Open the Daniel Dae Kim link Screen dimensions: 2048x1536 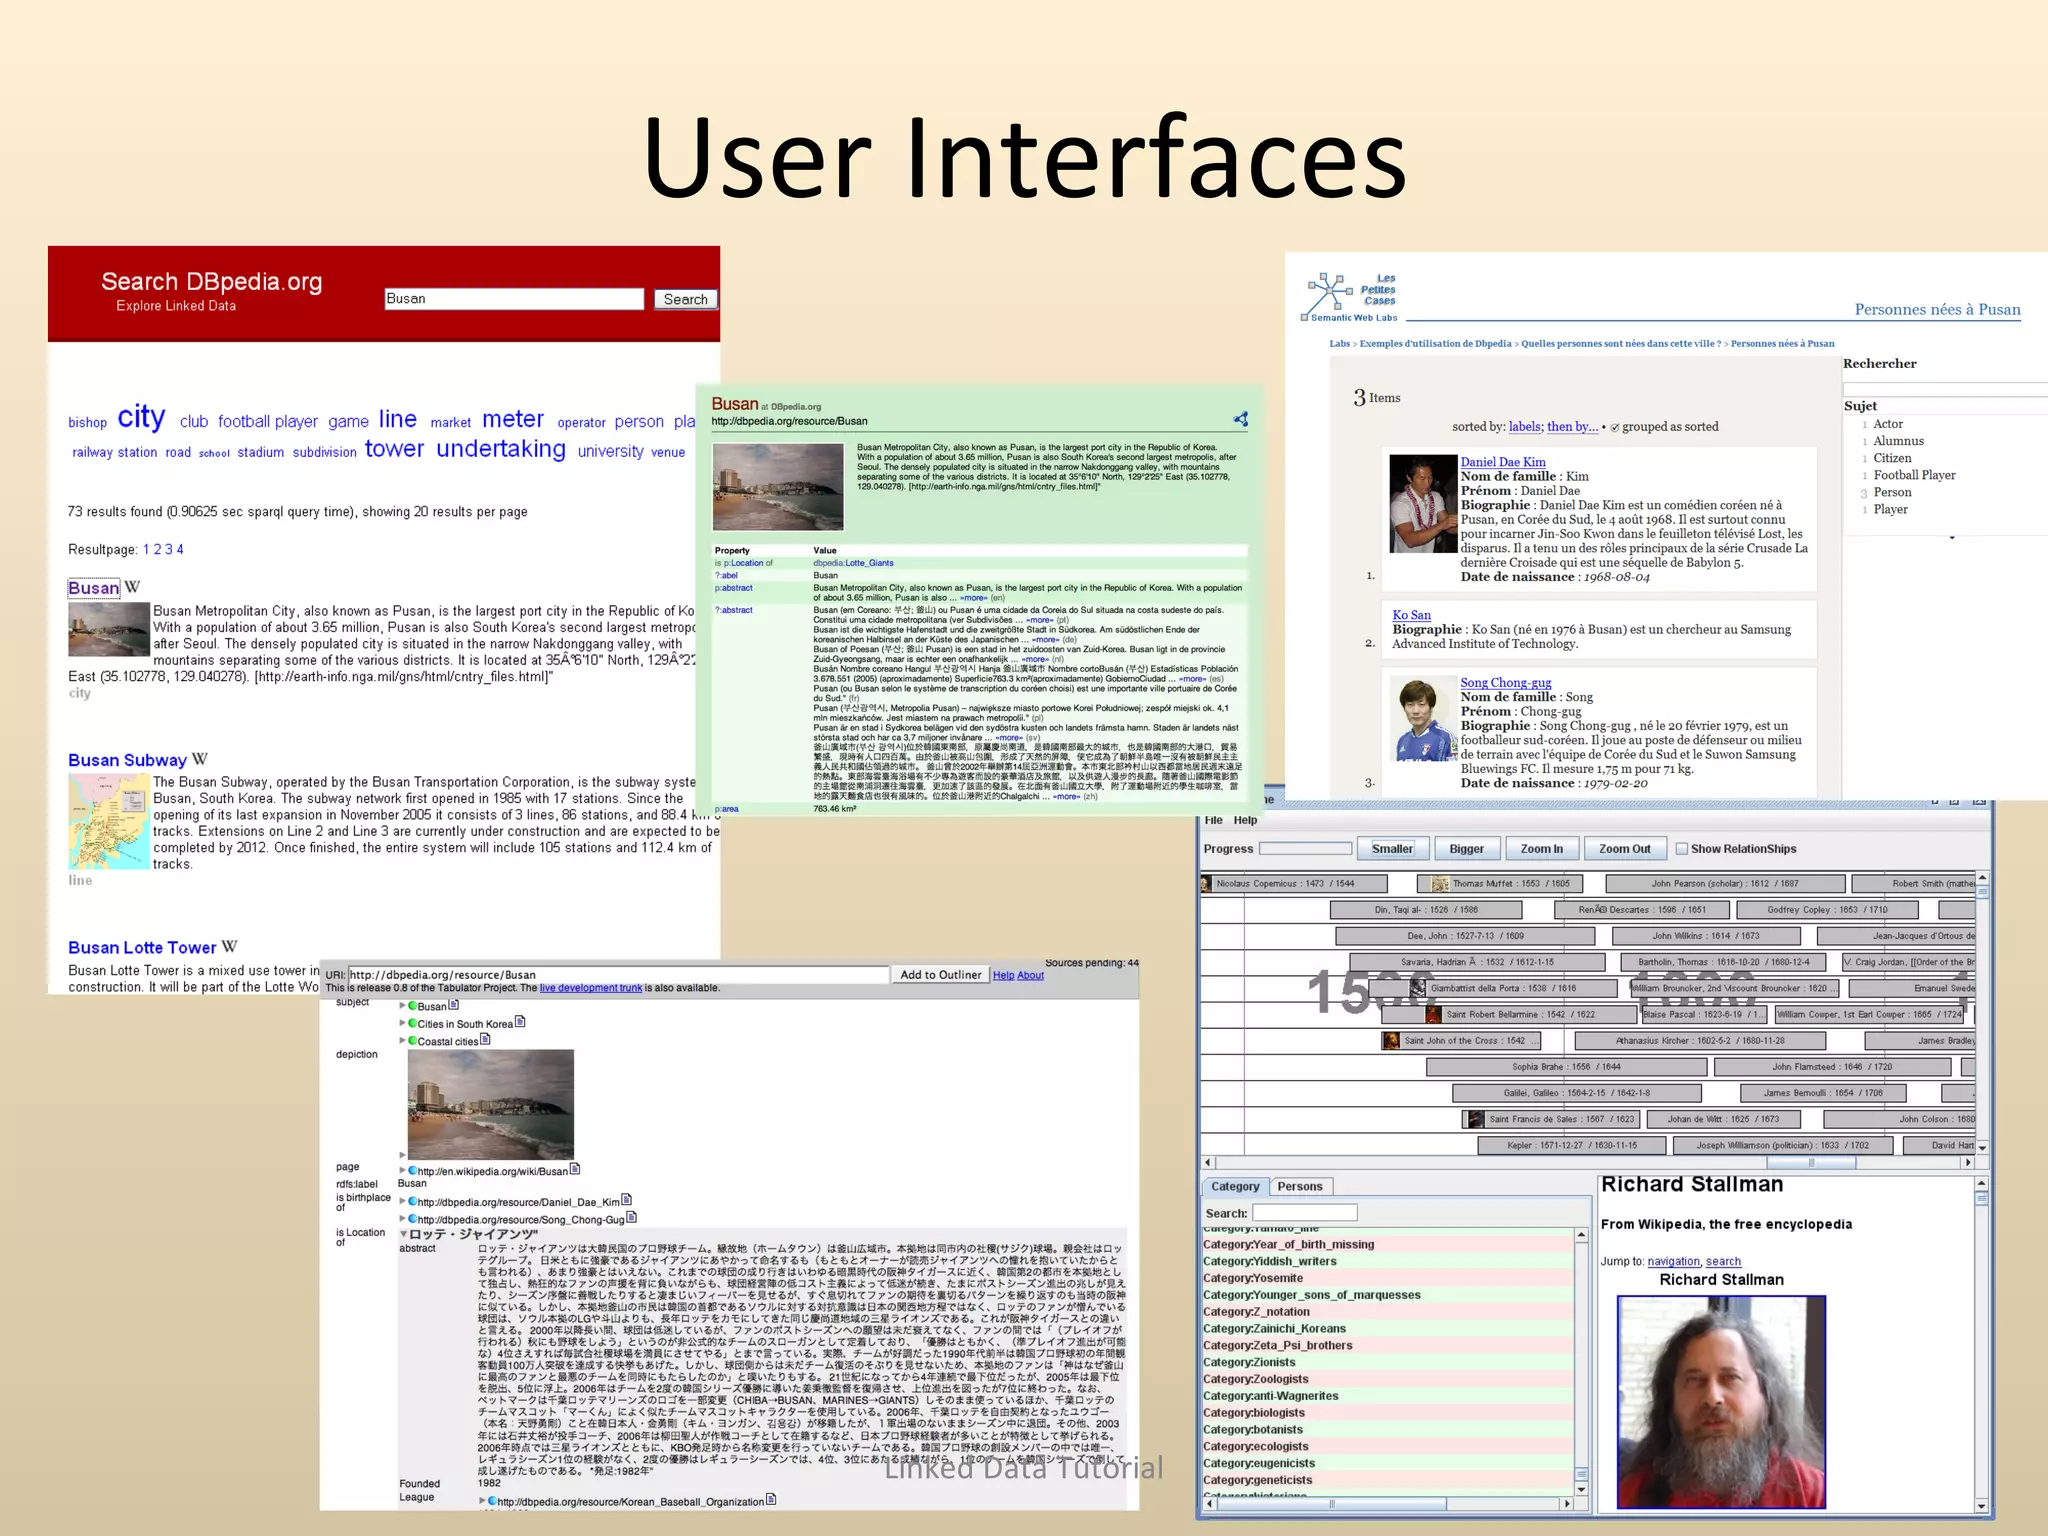pyautogui.click(x=1503, y=462)
